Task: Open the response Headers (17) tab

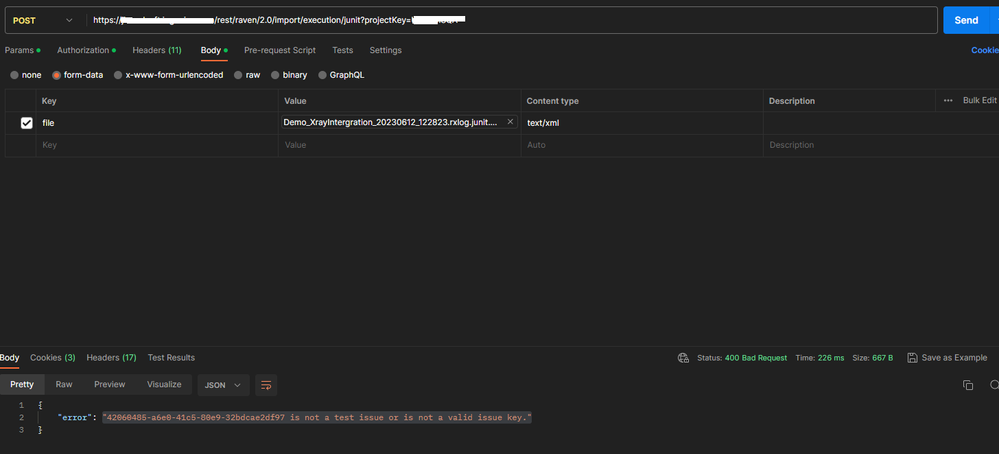Action: tap(111, 358)
